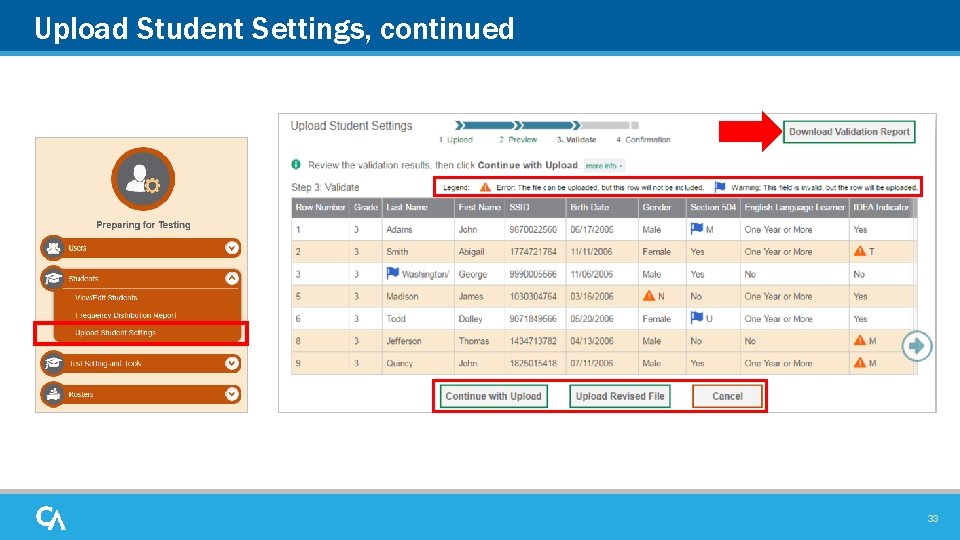Open Frequency Distribution Report menu item
960x540 pixels.
[x=126, y=315]
